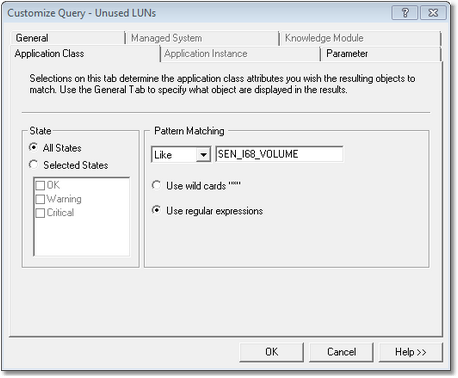Tick the Critical state checkbox
458x378 pixels.
point(40,213)
